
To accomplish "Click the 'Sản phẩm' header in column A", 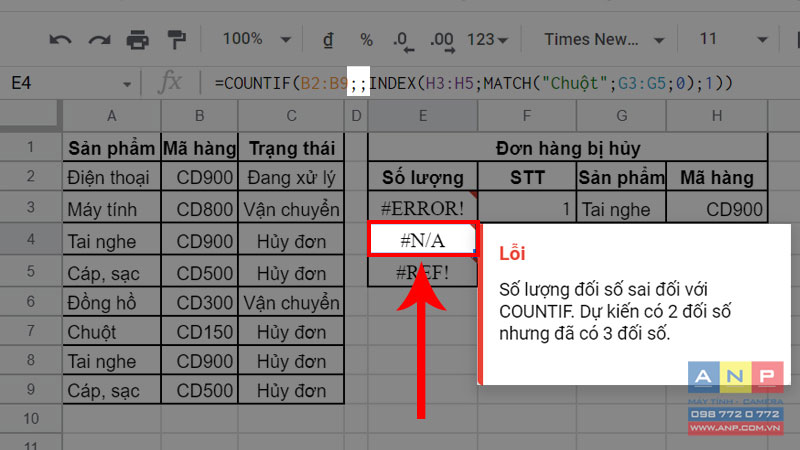I will (x=112, y=148).
